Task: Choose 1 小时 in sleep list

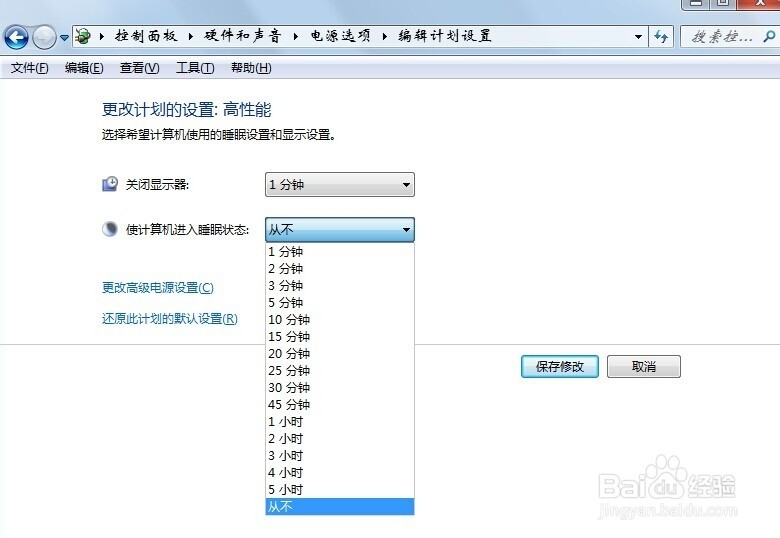Action: tap(340, 422)
